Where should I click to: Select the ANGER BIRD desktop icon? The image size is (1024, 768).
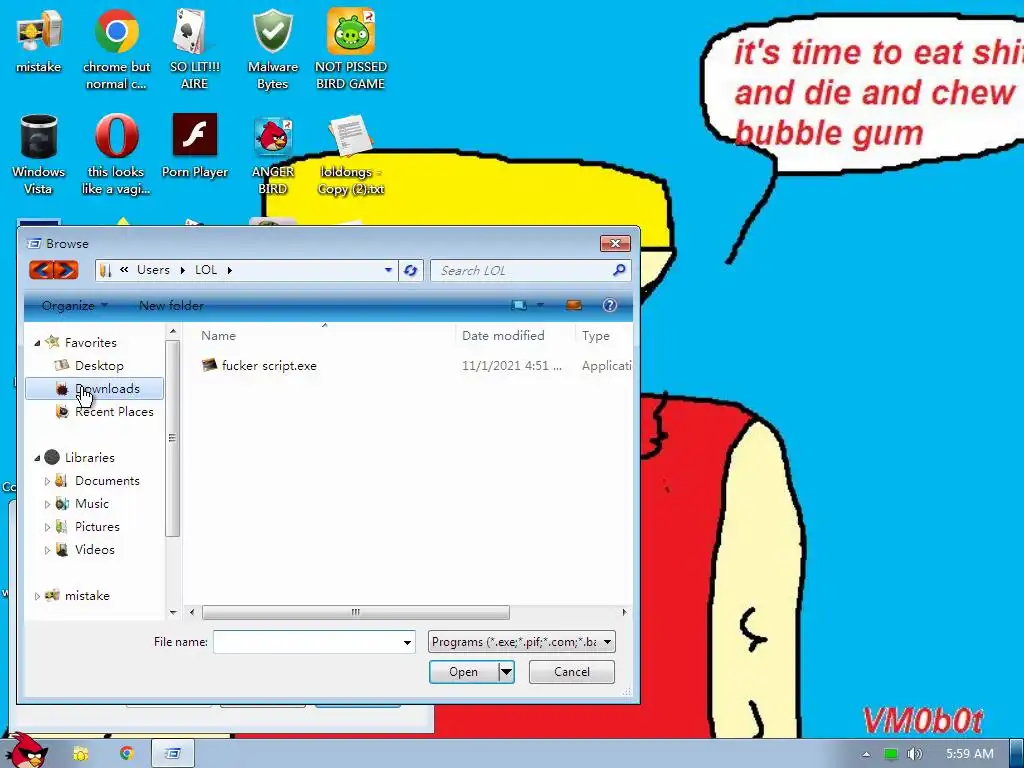pyautogui.click(x=272, y=154)
